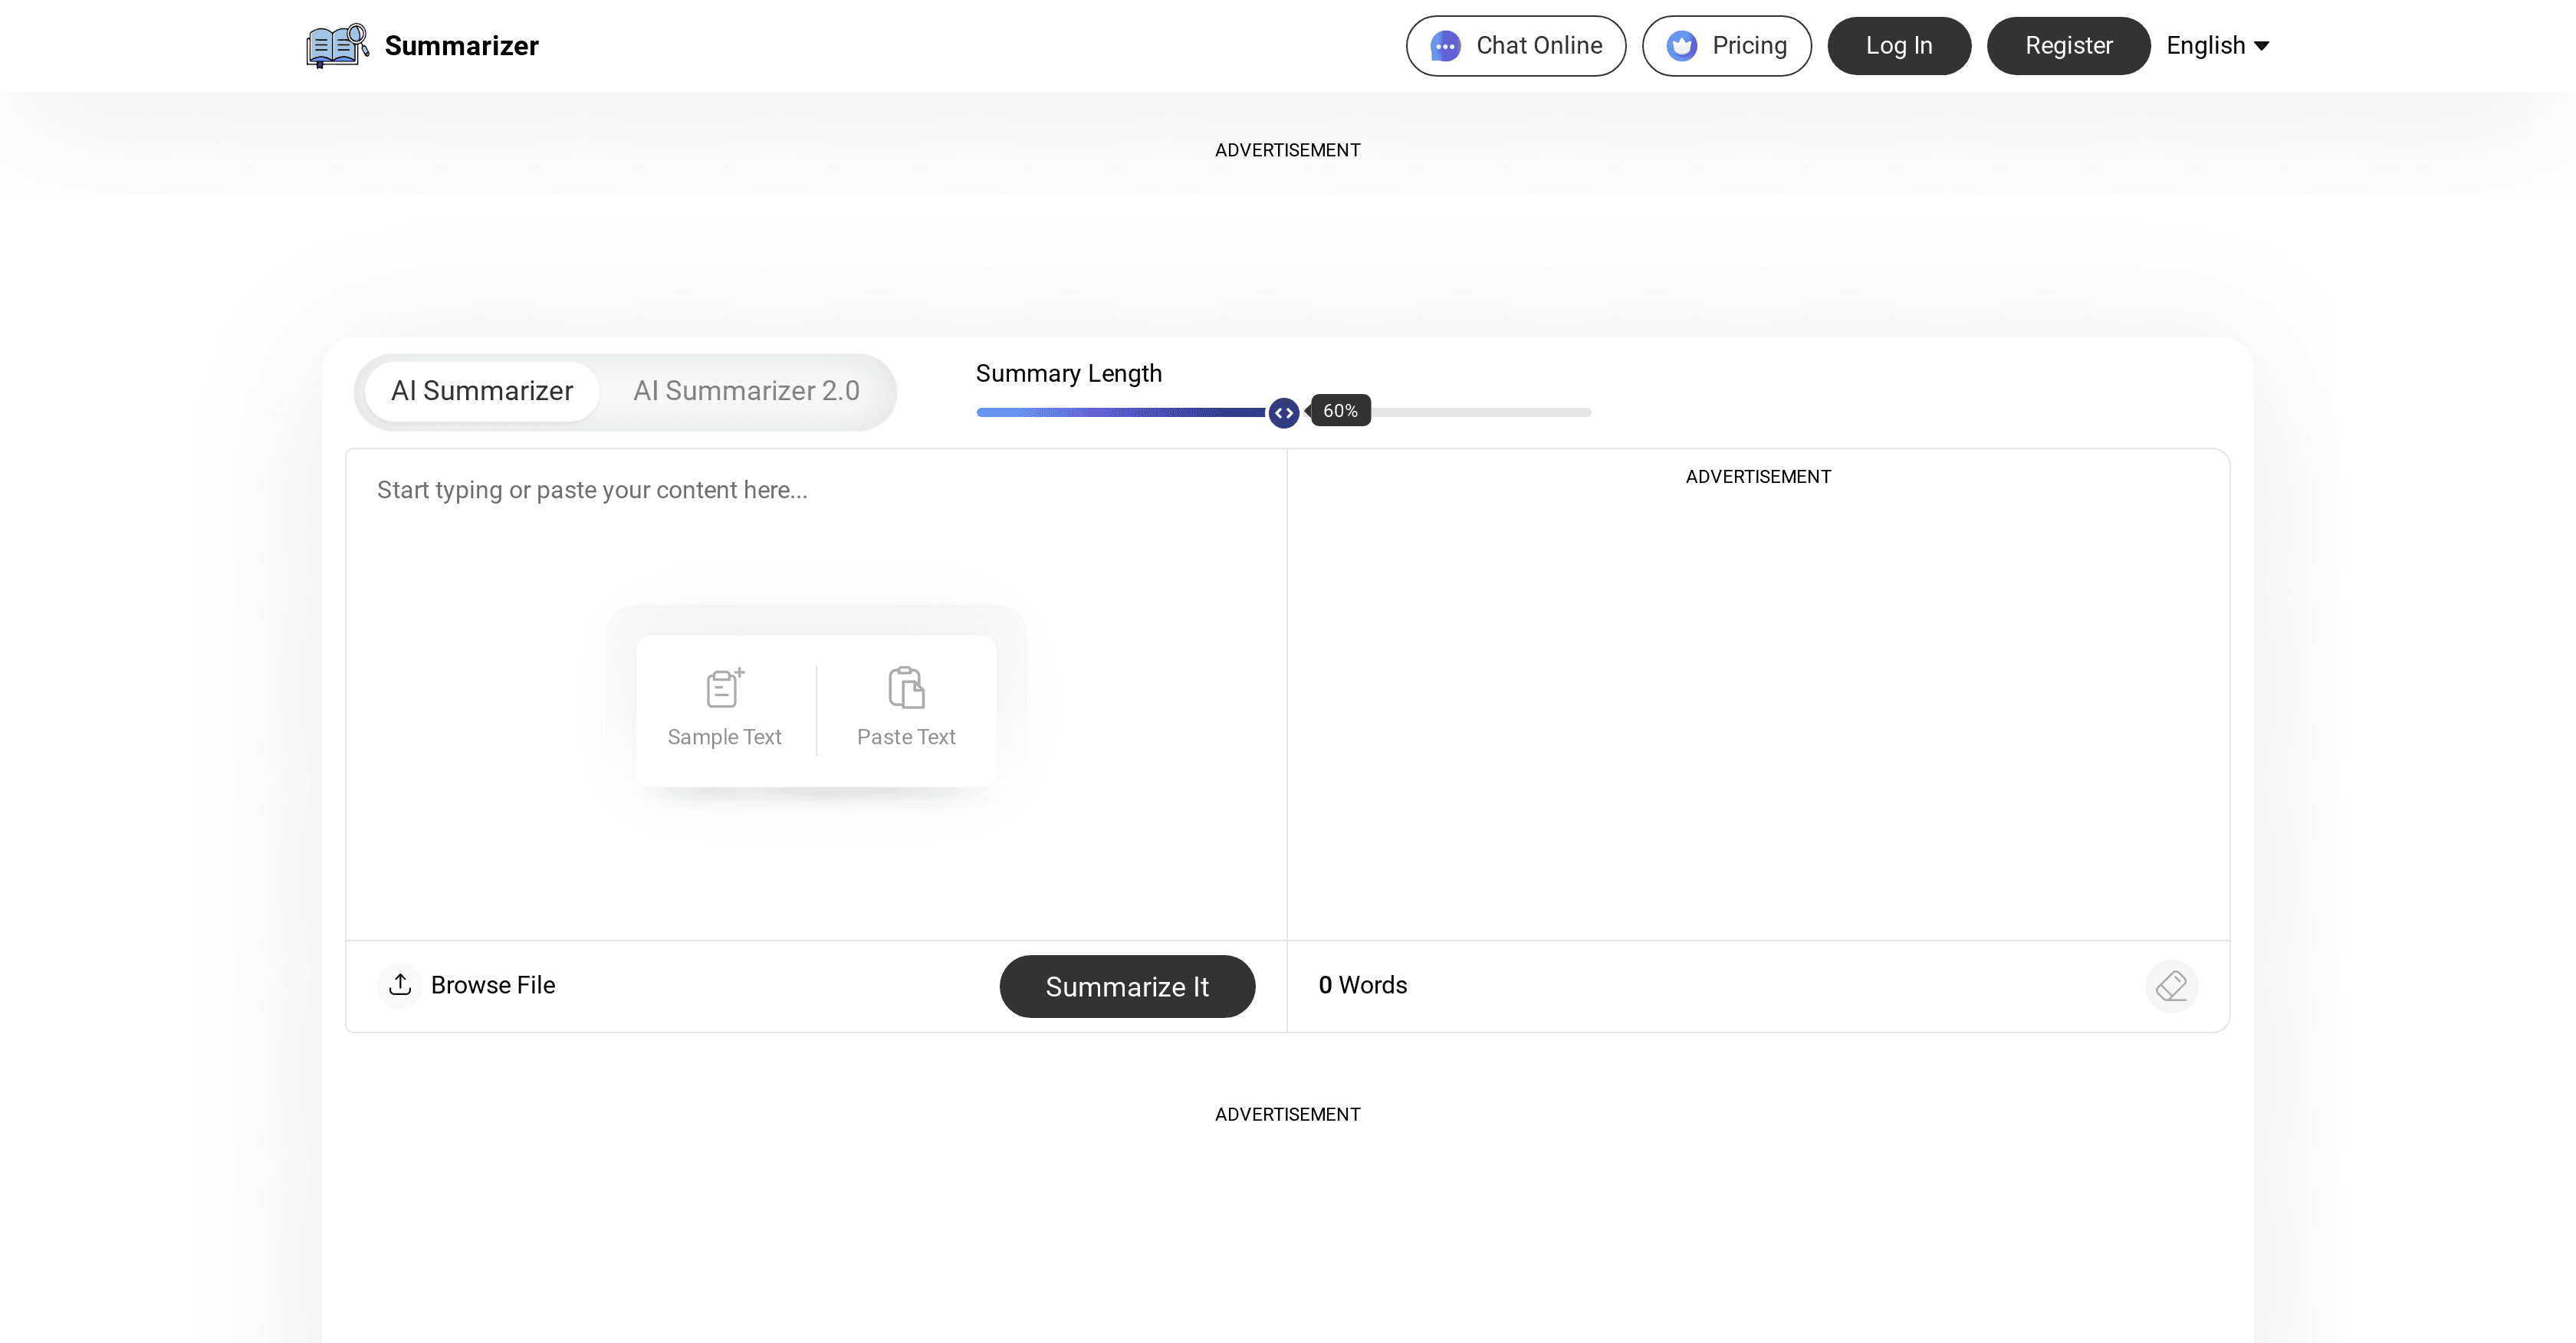Click the Pricing crown icon
The height and width of the screenshot is (1343, 2576).
1682,46
